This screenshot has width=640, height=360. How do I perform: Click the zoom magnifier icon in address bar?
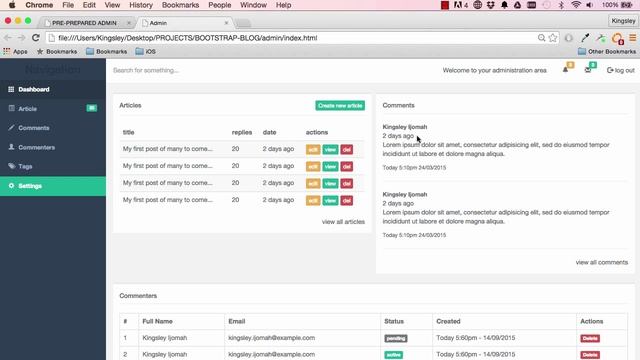542,38
